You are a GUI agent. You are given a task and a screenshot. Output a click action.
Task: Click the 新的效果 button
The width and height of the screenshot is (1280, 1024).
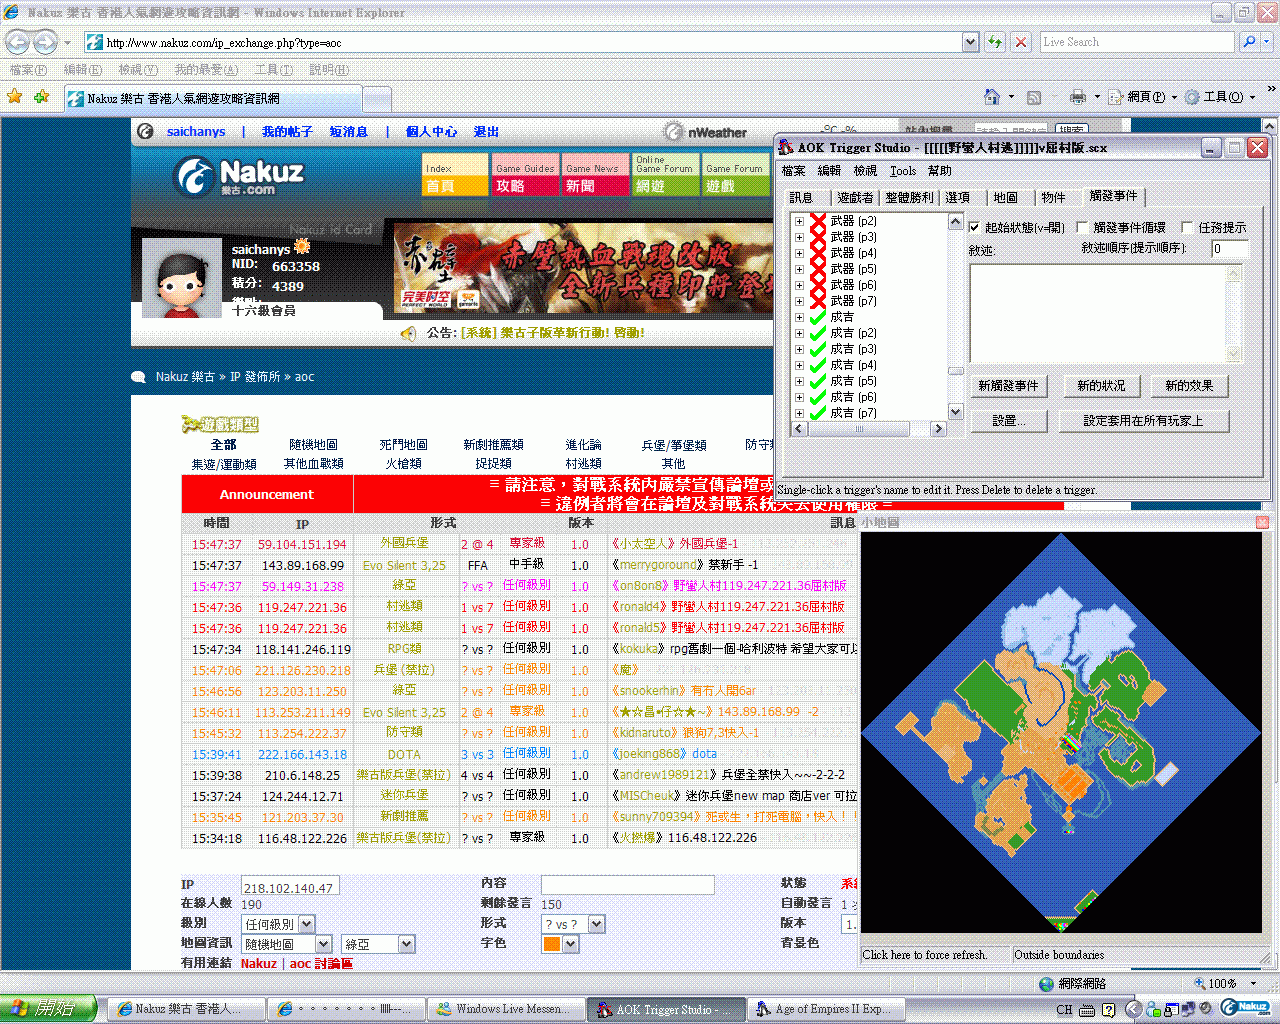click(1189, 386)
